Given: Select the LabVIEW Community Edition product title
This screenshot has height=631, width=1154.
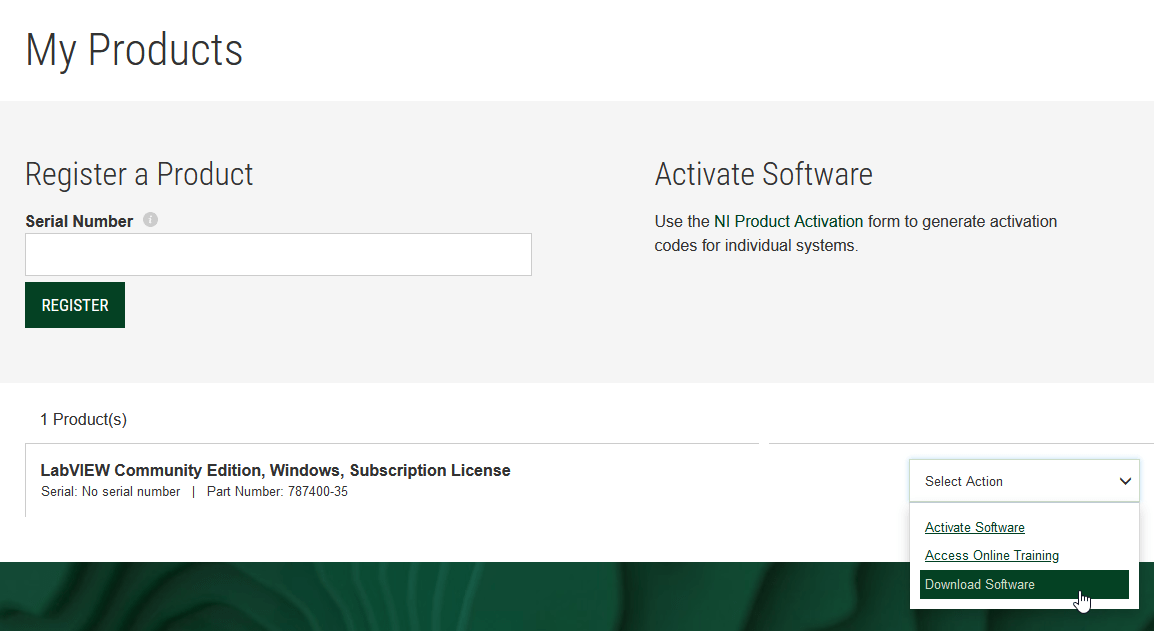Looking at the screenshot, I should (275, 470).
